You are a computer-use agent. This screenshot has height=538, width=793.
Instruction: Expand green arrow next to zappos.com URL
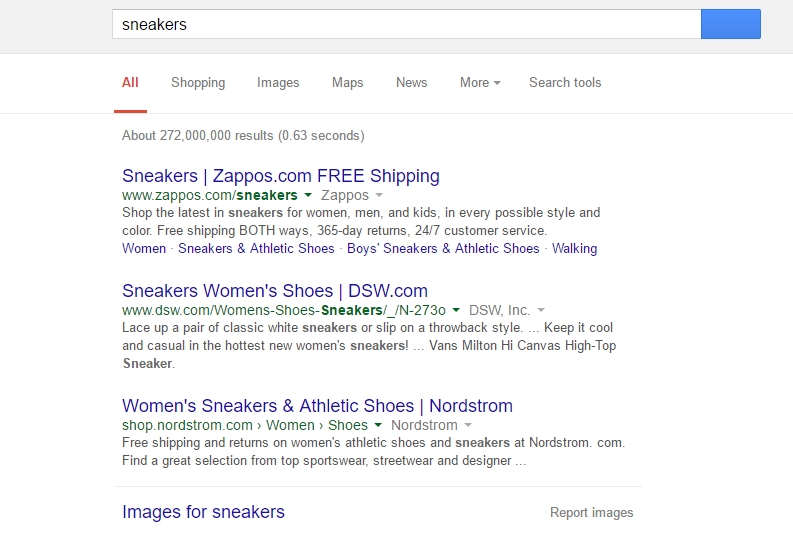coord(308,195)
